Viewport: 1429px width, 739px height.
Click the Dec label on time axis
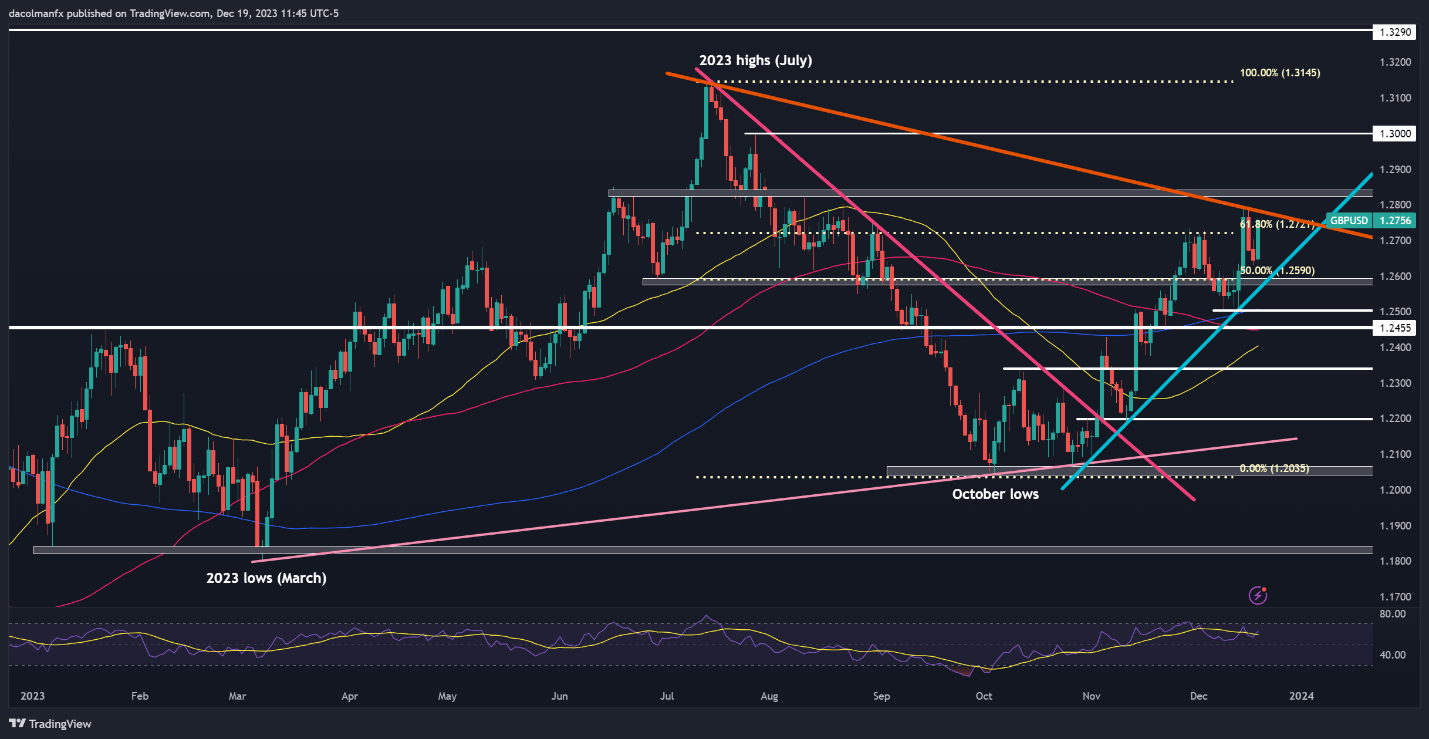[x=1198, y=694]
